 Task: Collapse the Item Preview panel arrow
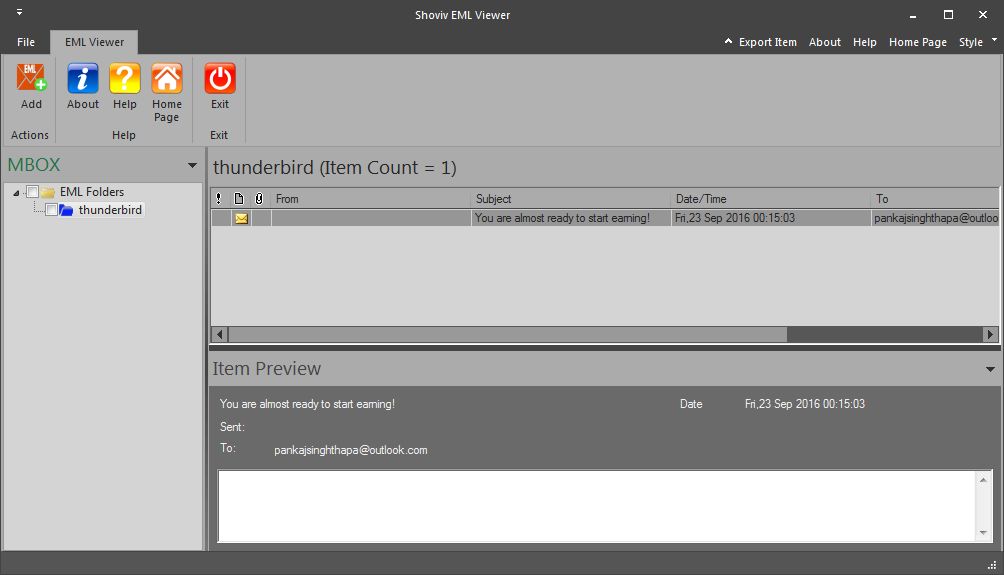click(x=990, y=369)
